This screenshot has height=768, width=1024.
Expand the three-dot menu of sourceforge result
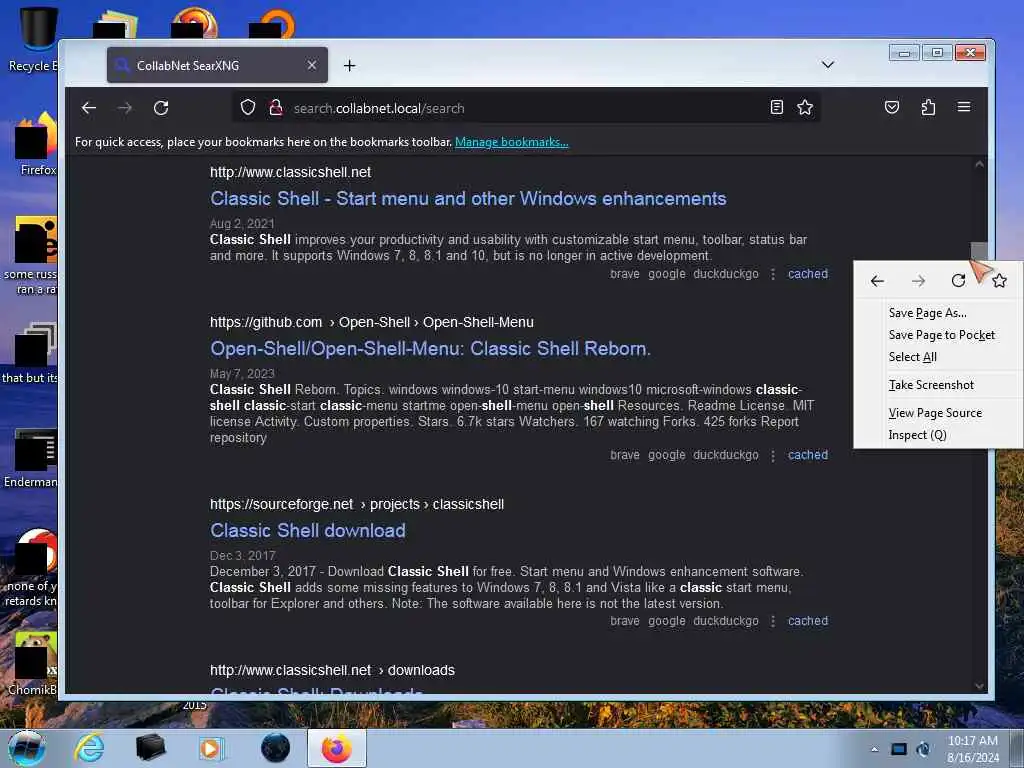coord(773,621)
